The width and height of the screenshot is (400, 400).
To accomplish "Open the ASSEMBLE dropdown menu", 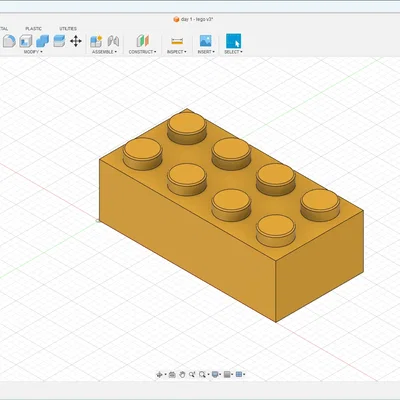I will 104,52.
